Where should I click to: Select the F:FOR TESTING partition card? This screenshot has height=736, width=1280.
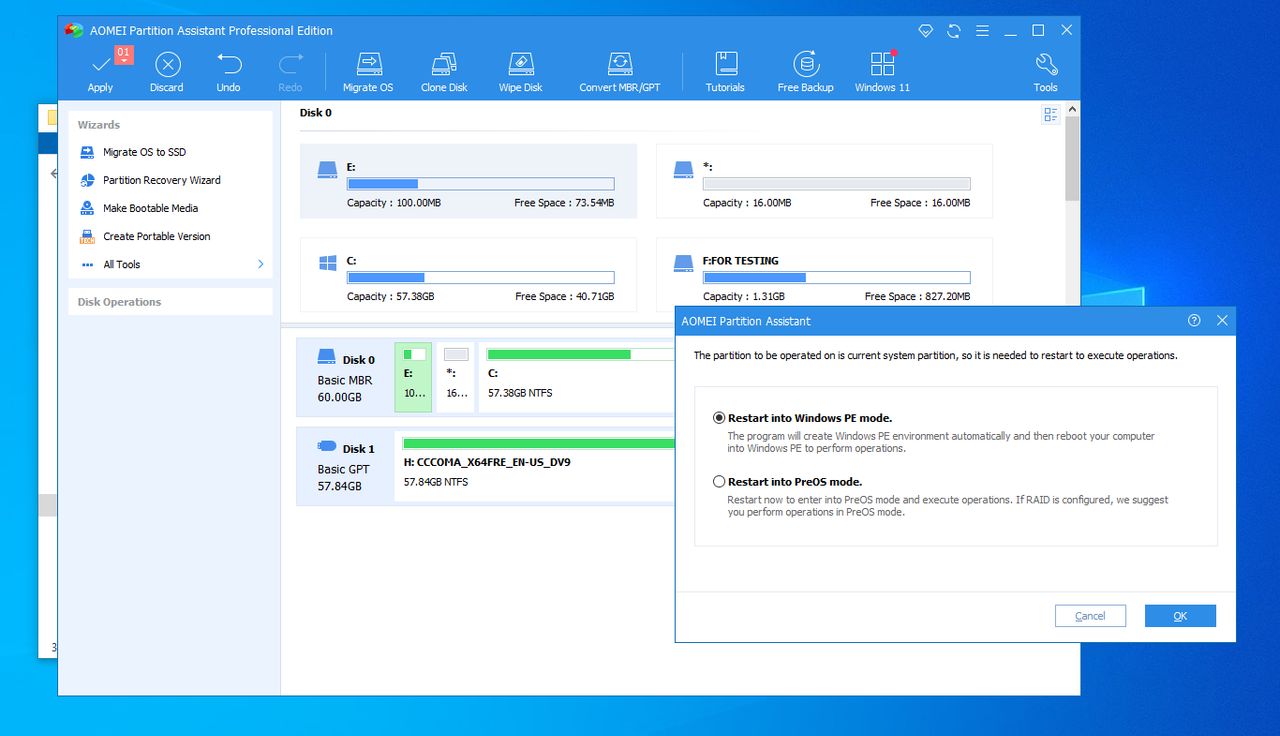[824, 274]
